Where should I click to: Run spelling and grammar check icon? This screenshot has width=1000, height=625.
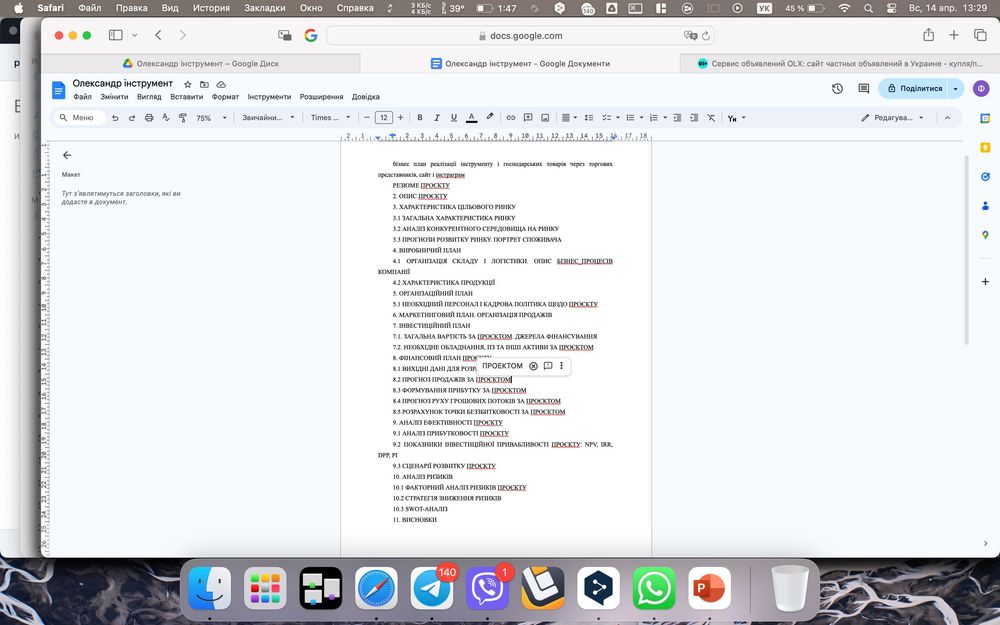[x=166, y=118]
